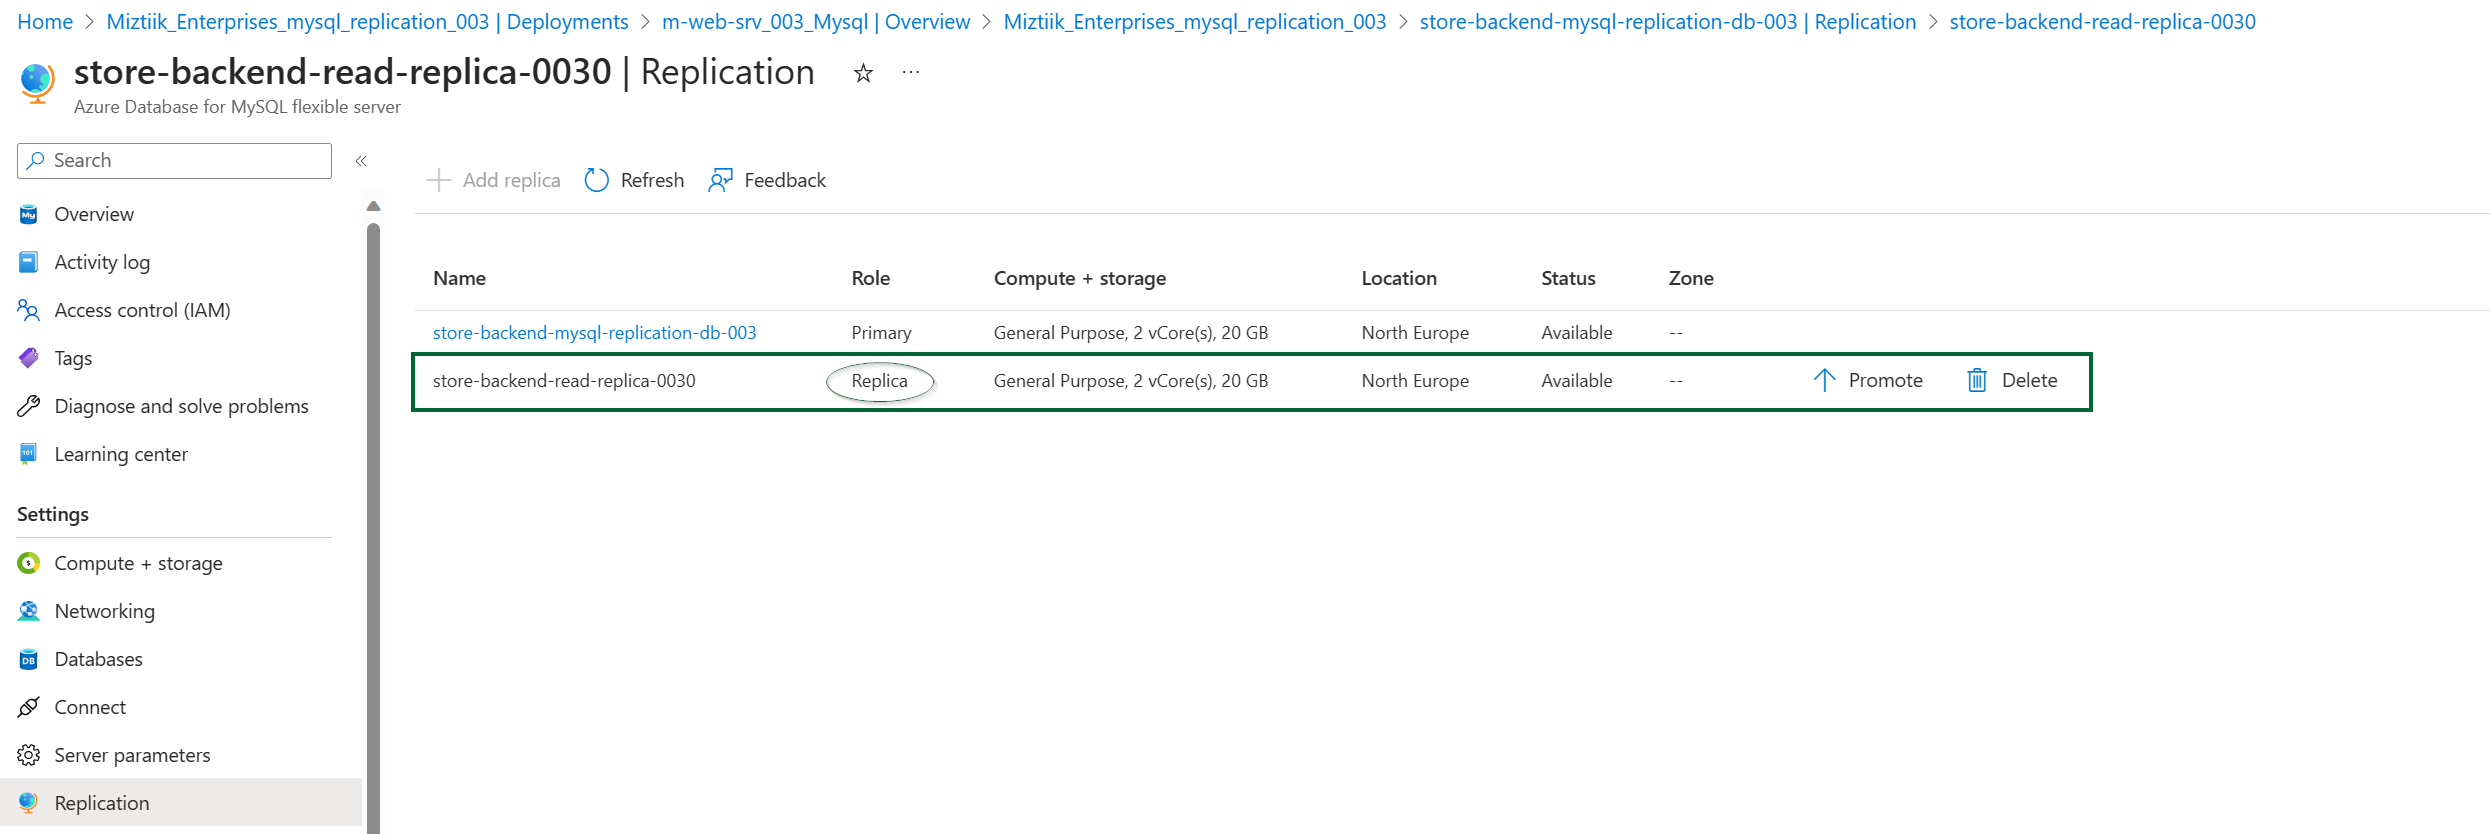Click the Diagnose and solve problems wrench icon
This screenshot has width=2490, height=834.
point(28,406)
